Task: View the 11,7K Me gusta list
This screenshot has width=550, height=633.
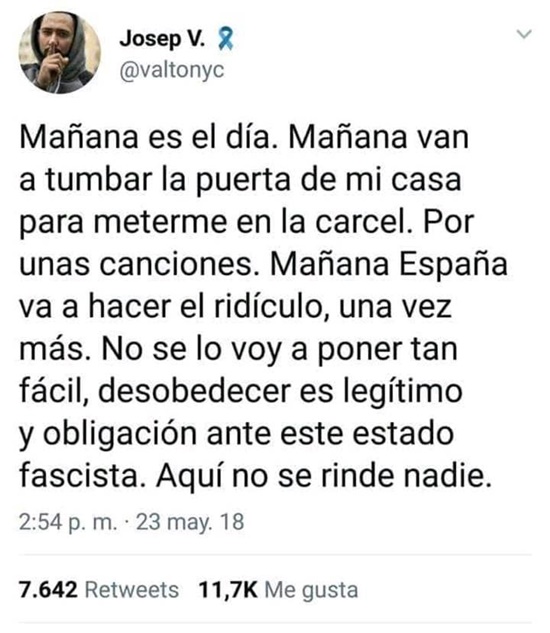Action: tap(278, 590)
